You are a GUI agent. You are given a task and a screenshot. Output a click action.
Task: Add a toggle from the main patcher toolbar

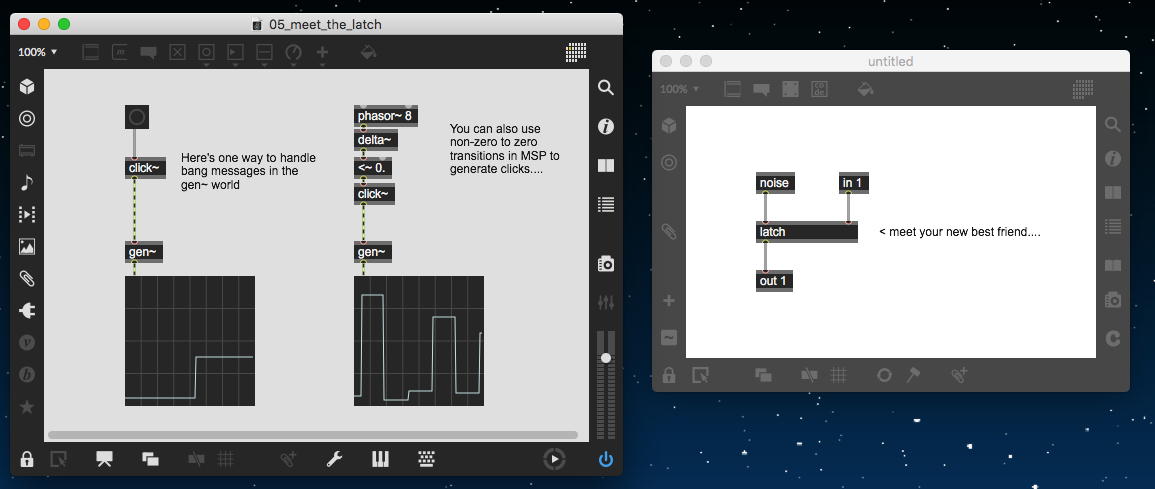tap(177, 52)
